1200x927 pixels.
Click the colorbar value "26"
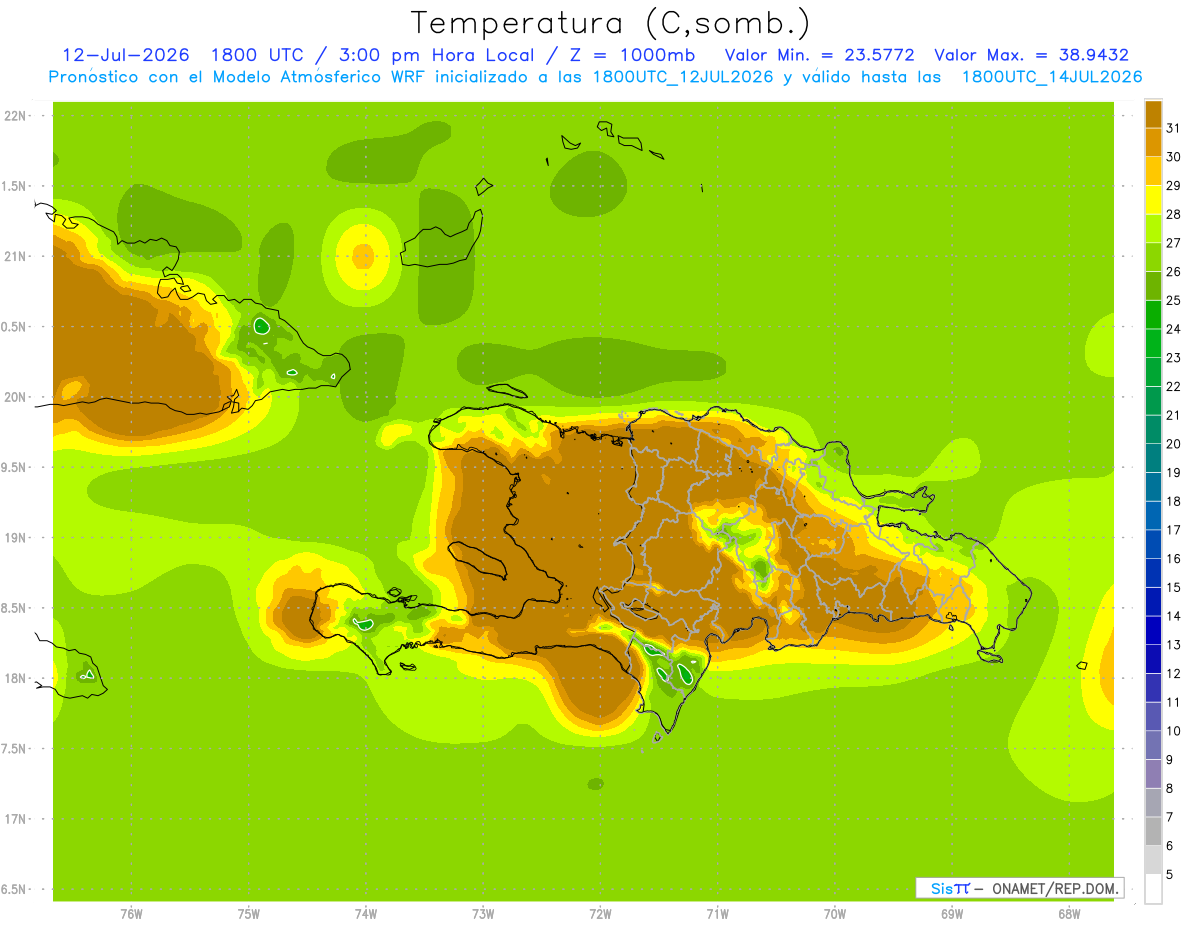click(1173, 271)
